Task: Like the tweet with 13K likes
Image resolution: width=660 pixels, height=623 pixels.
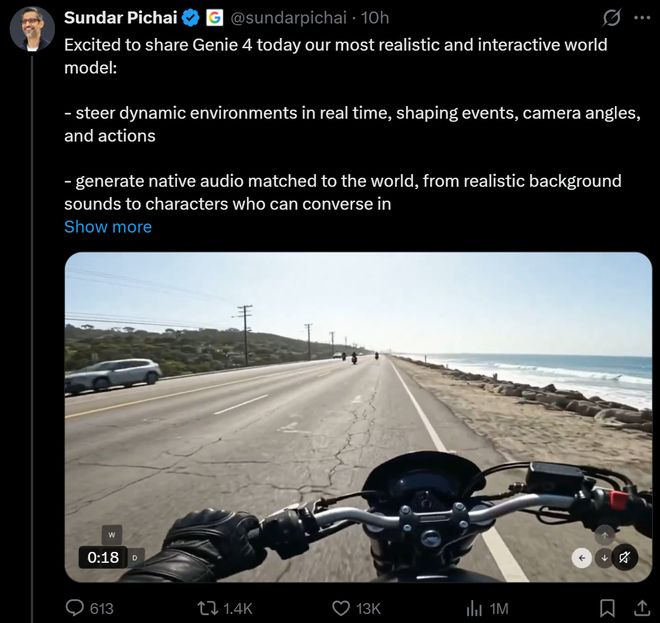Action: pyautogui.click(x=356, y=608)
